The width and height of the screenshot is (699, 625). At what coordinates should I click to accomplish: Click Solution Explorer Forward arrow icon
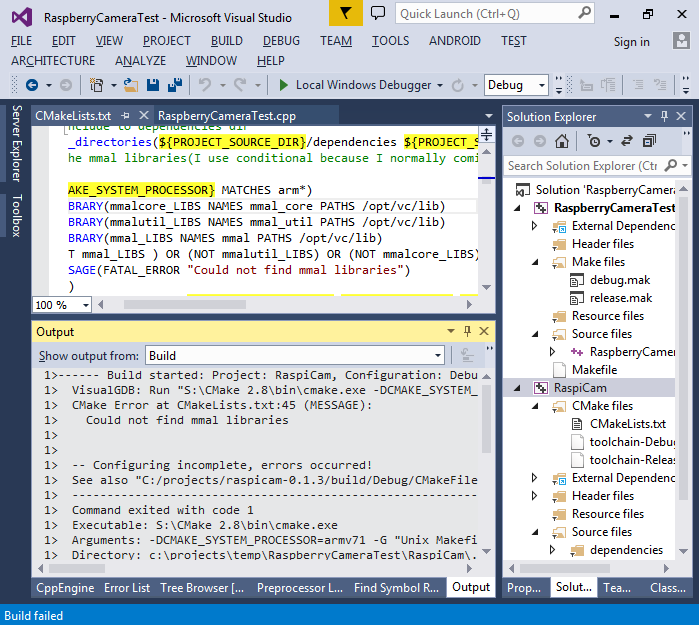[x=540, y=141]
